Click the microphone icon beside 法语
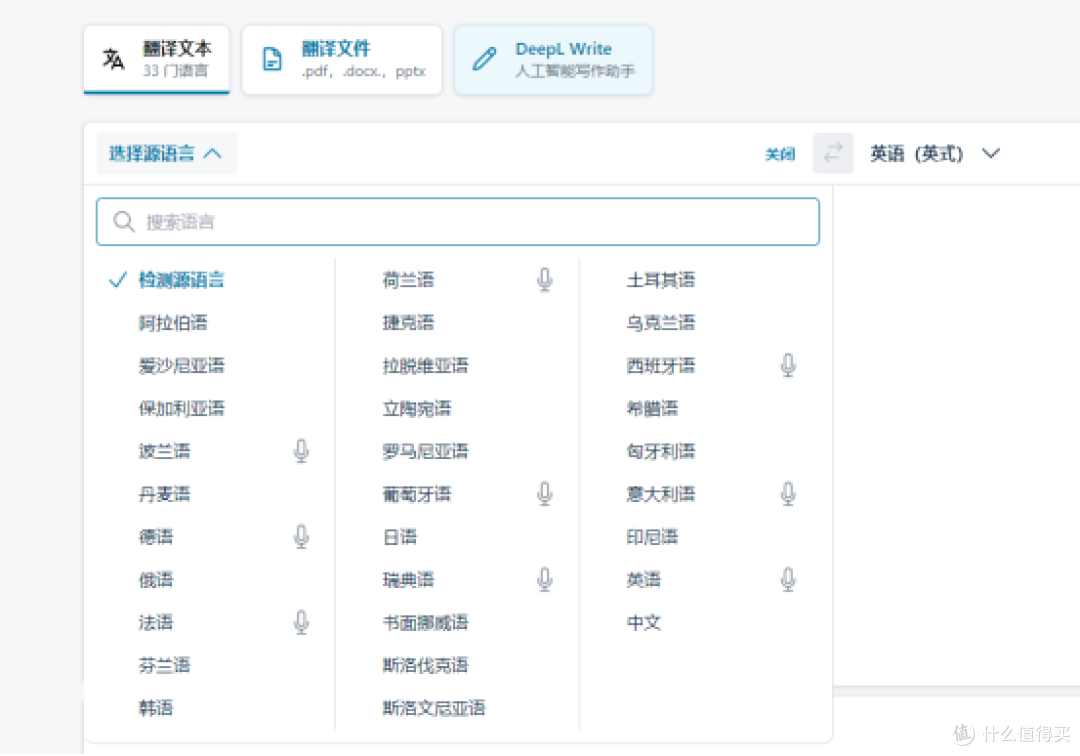 pos(301,622)
